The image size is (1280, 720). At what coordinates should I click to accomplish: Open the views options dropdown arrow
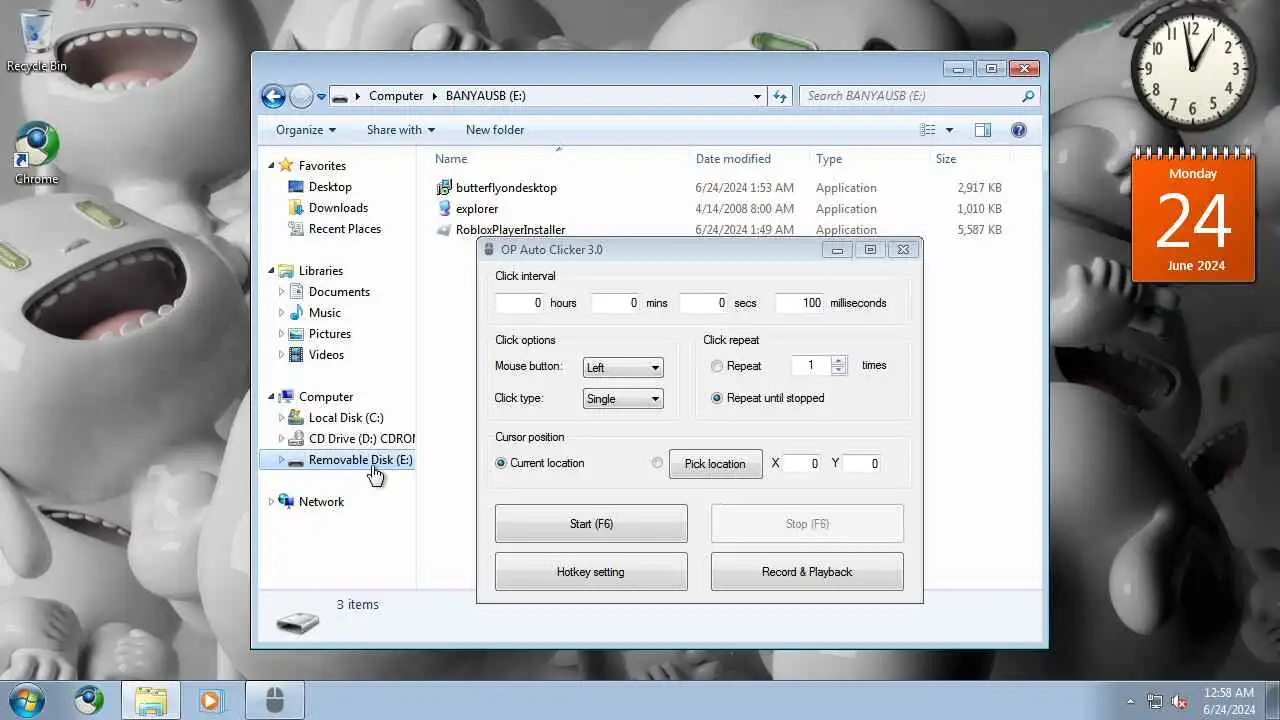tap(949, 130)
